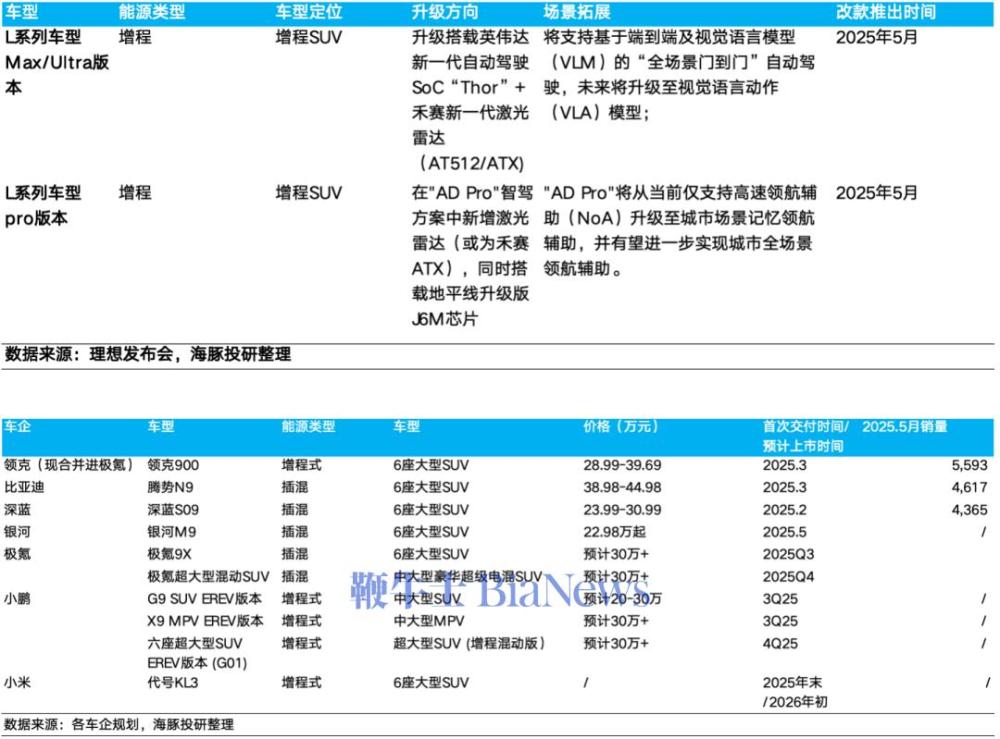Click the 2025Q3 delivery time cell
This screenshot has width=1000, height=739.
788,554
